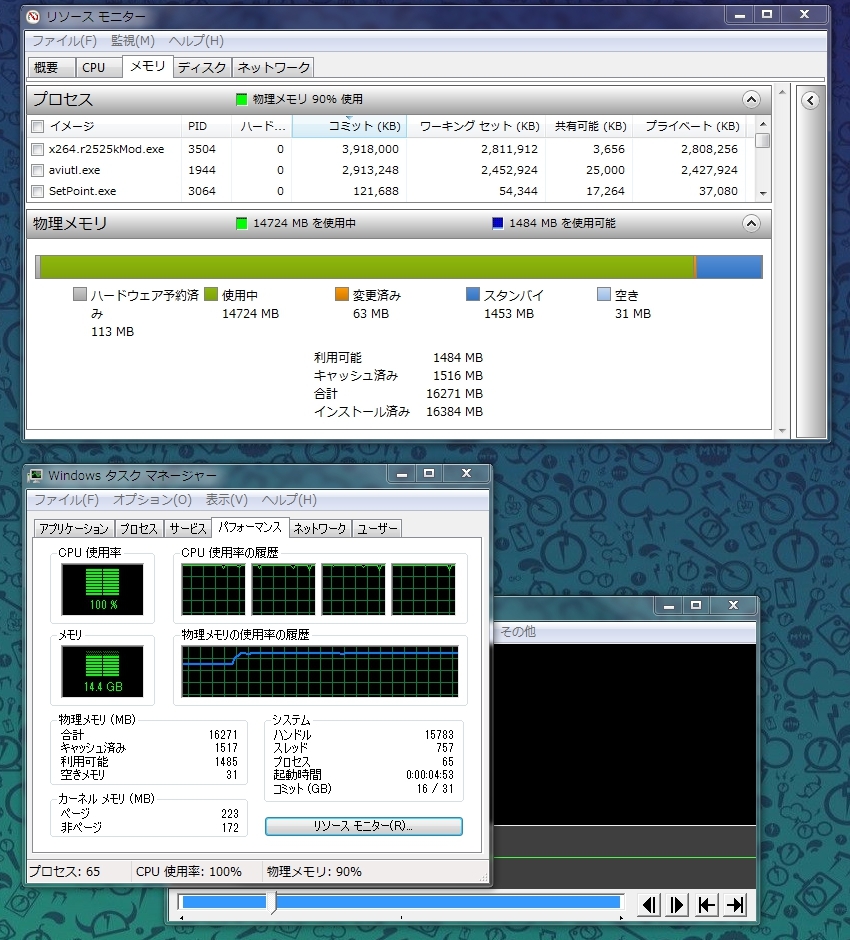Select the SetPoint.exe process name
The width and height of the screenshot is (850, 940).
point(83,191)
